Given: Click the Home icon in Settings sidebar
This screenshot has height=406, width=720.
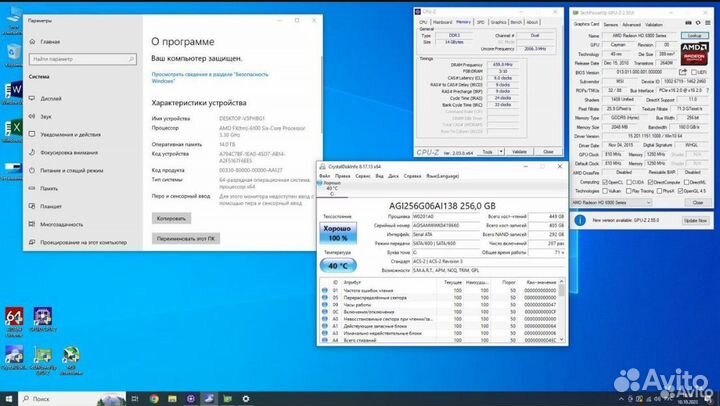Looking at the screenshot, I should click(32, 41).
